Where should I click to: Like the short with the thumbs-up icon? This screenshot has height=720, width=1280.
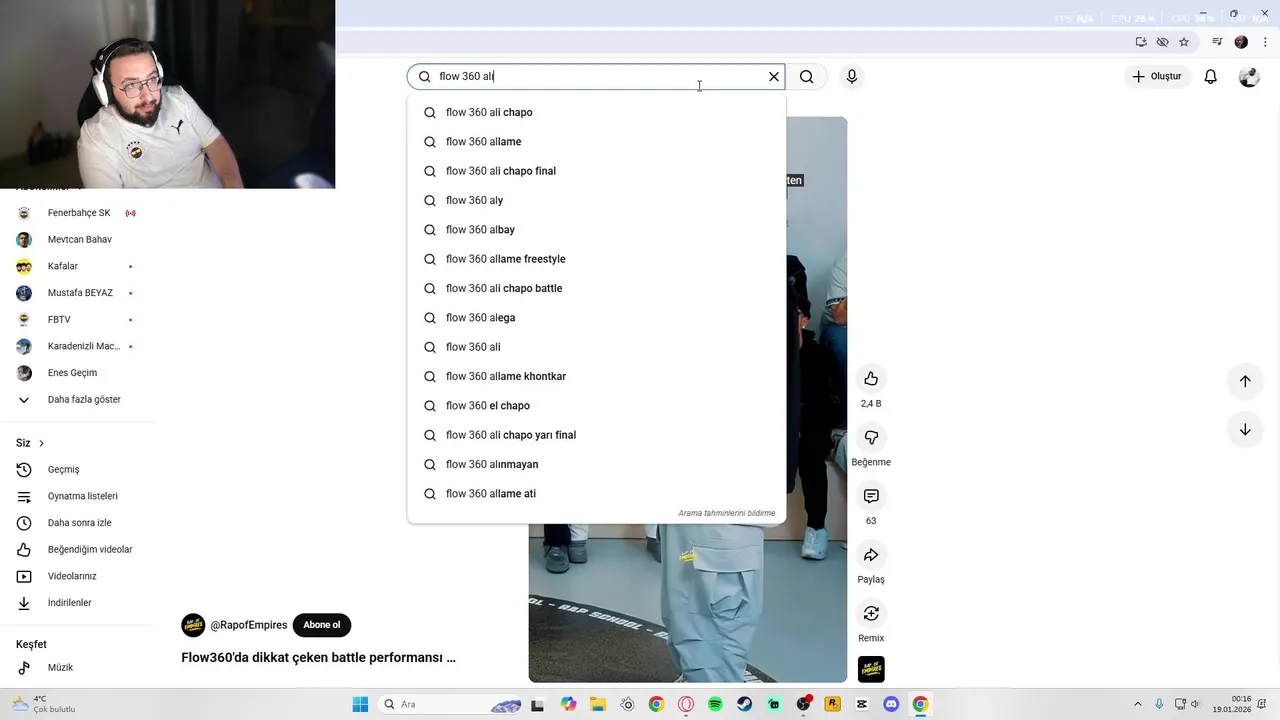[x=871, y=379]
